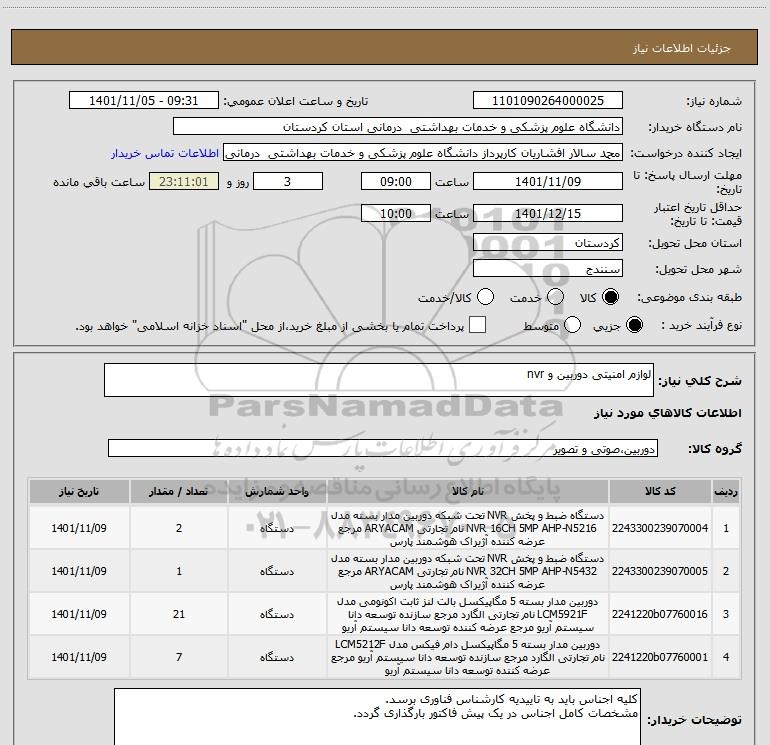Click the NVR 32CH AHP-N5432 item name
Viewport: 770px width, 745px height.
468,571
